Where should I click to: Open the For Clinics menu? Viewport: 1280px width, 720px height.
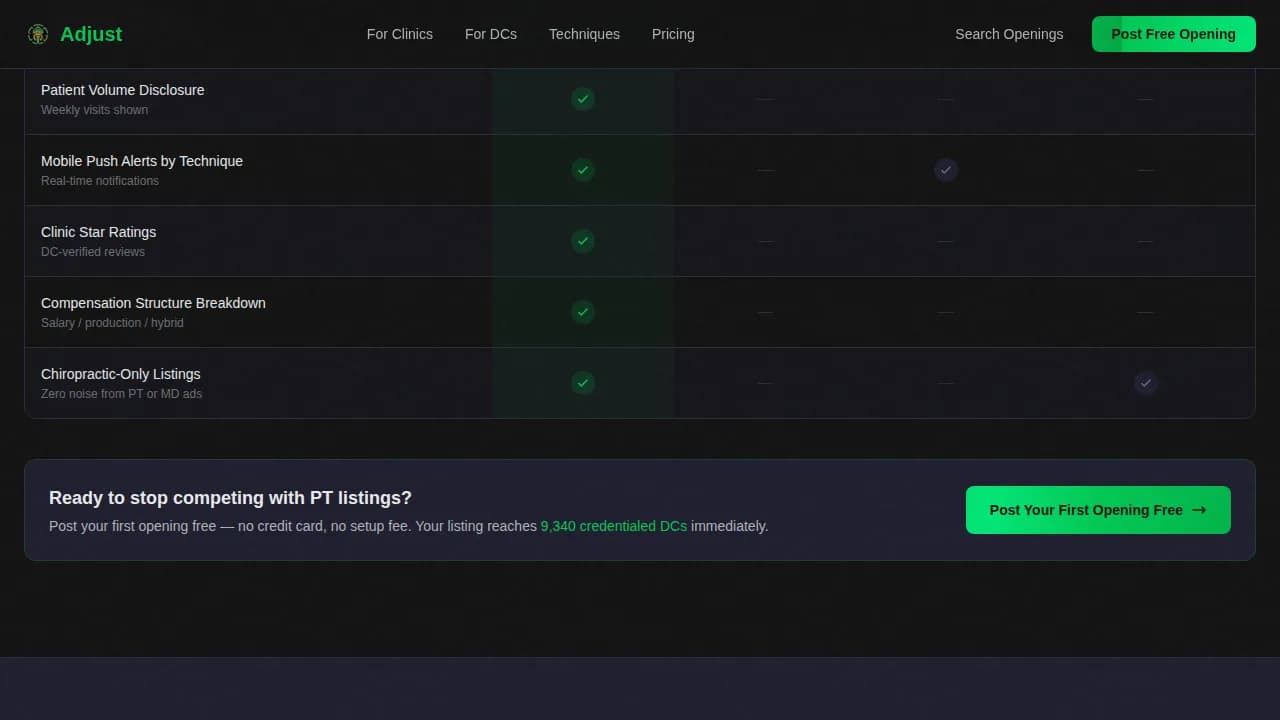click(x=400, y=34)
